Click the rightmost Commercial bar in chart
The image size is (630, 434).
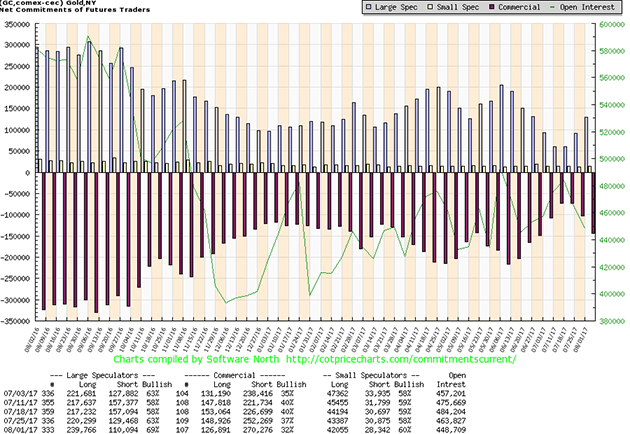tap(593, 203)
